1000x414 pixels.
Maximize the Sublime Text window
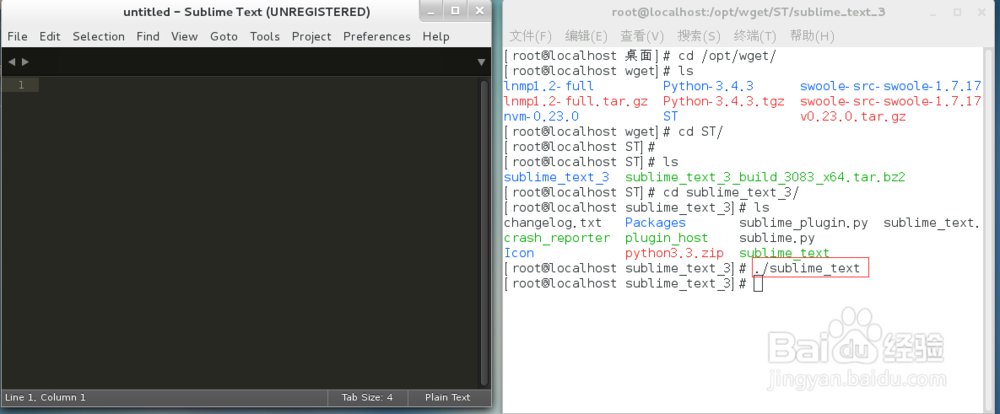(x=455, y=11)
